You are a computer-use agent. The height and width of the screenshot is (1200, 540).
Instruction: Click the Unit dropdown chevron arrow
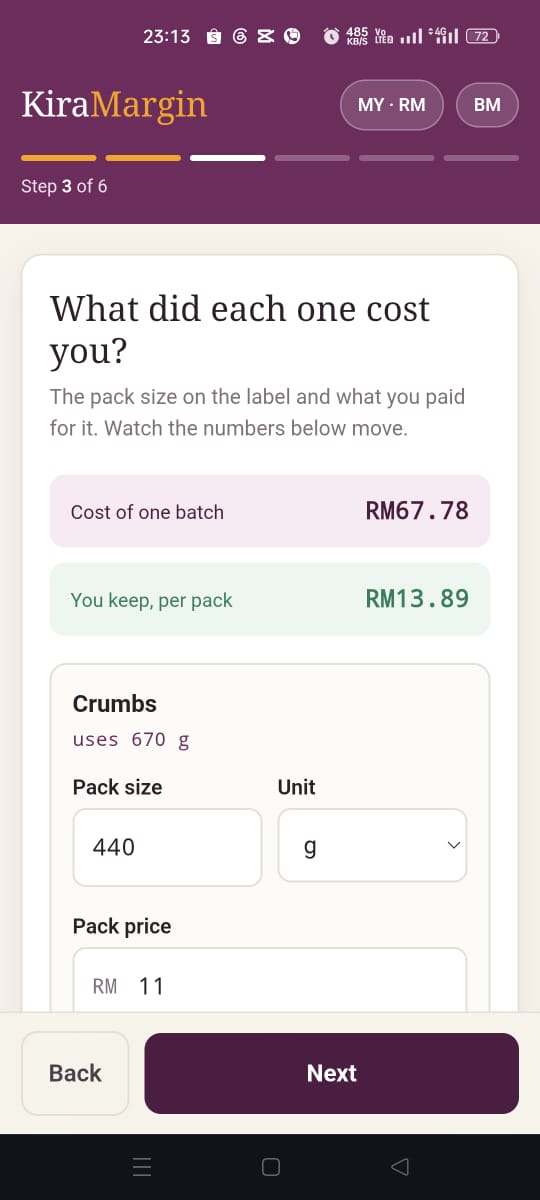pos(453,845)
